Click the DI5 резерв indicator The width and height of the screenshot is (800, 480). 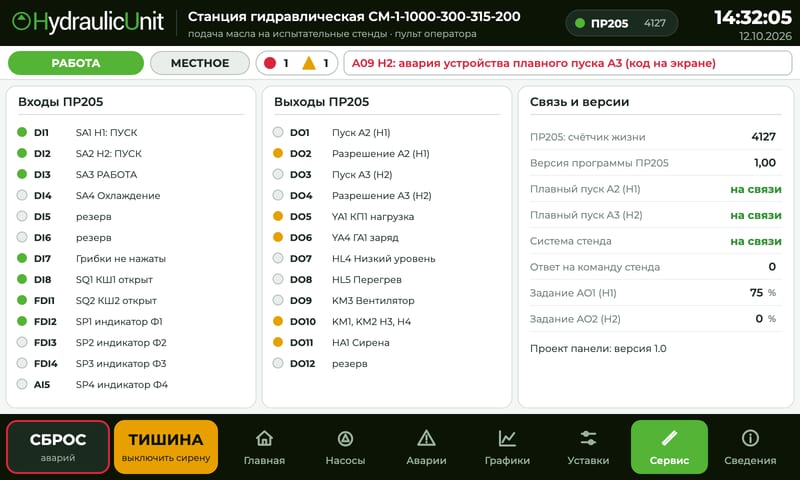[22, 216]
